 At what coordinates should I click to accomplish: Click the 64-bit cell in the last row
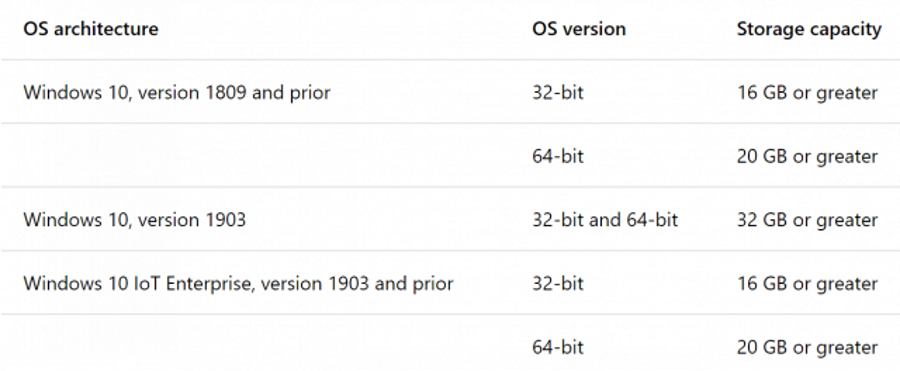[557, 347]
